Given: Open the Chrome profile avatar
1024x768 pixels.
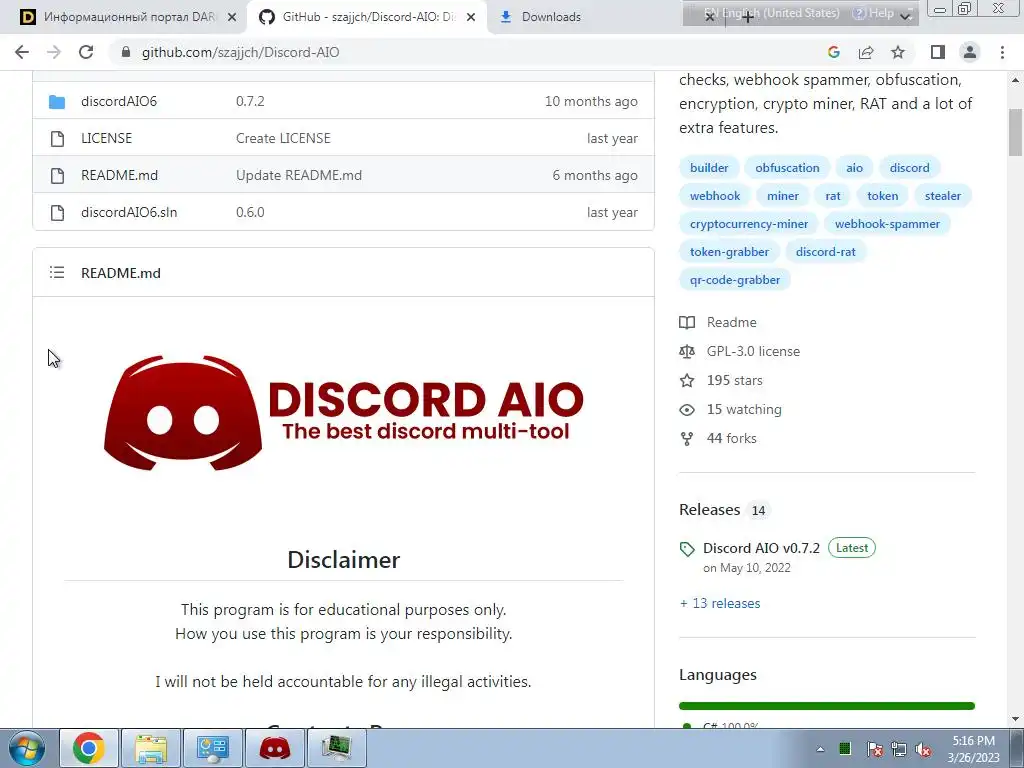Looking at the screenshot, I should [970, 52].
